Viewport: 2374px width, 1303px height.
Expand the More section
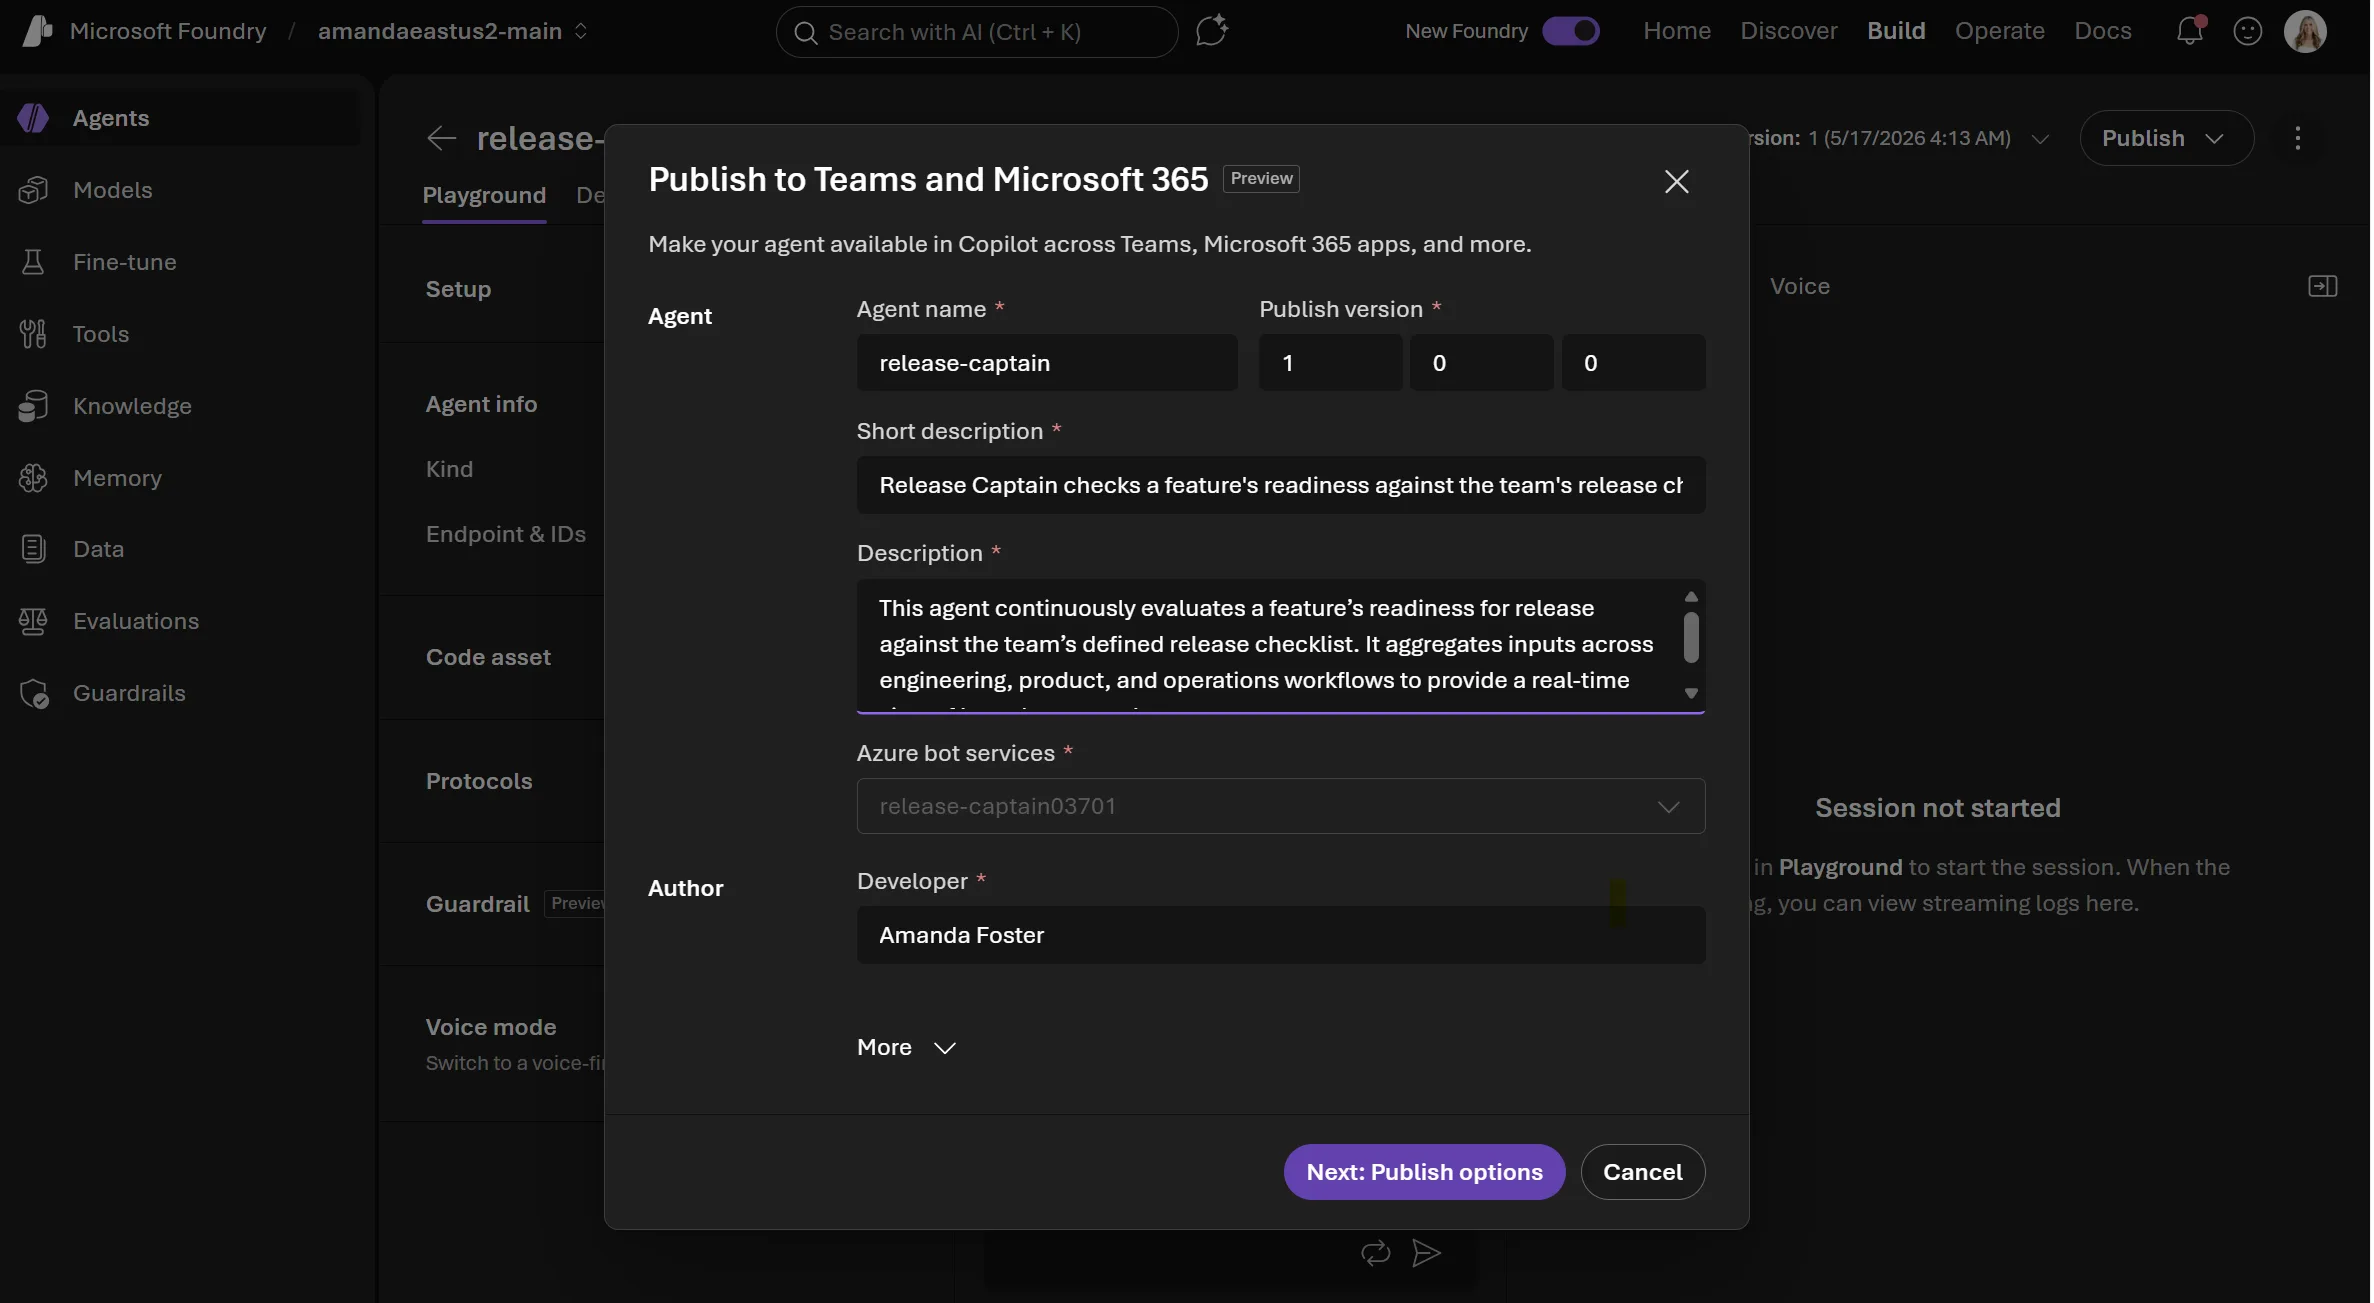(906, 1047)
